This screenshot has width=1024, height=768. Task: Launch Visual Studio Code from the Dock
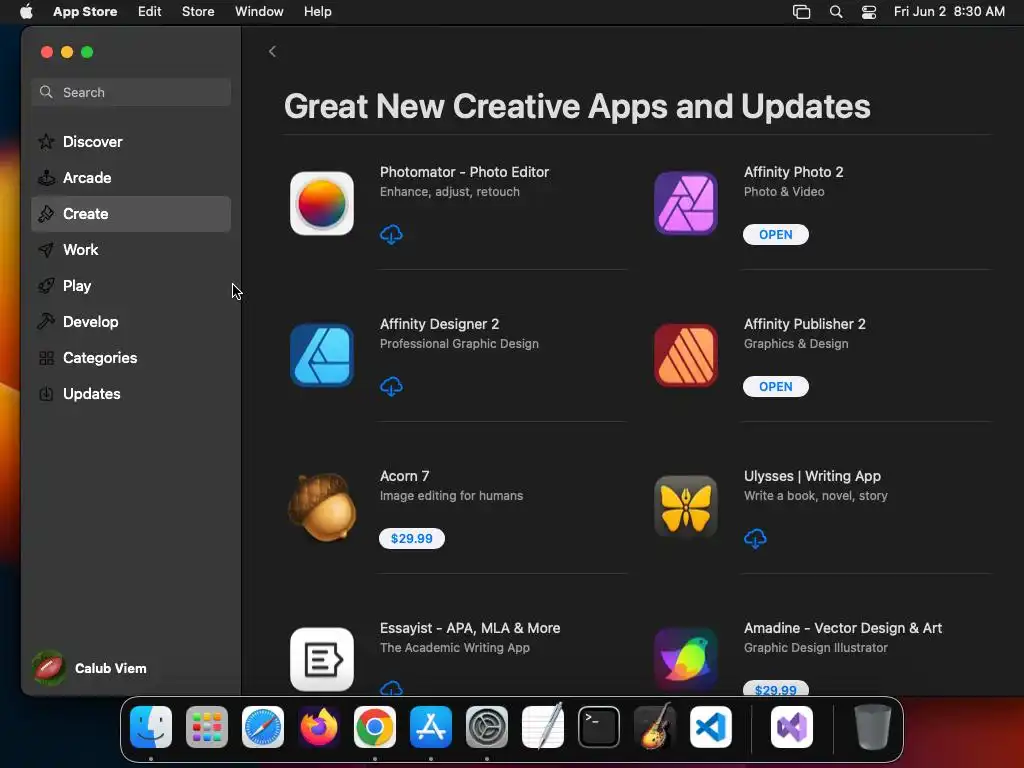point(711,727)
